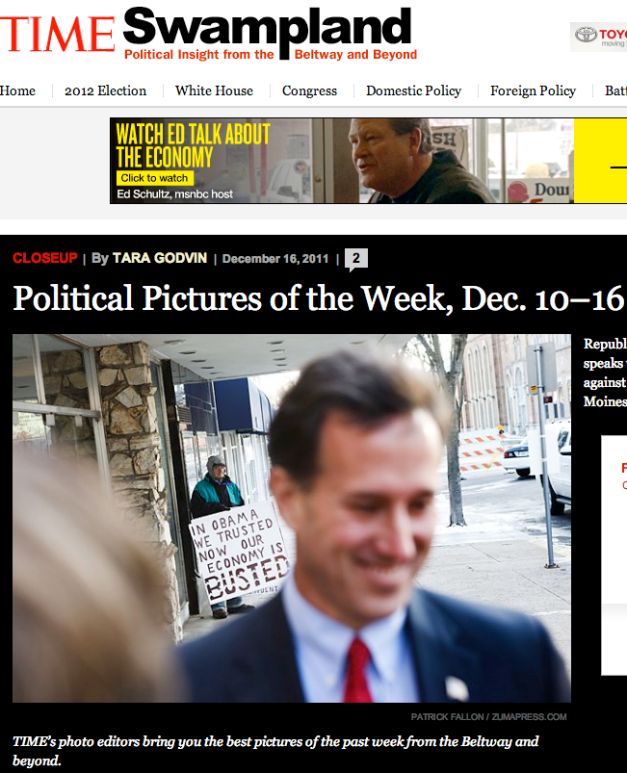627x773 pixels.
Task: Click the December 16, 2011 date
Action: point(275,259)
